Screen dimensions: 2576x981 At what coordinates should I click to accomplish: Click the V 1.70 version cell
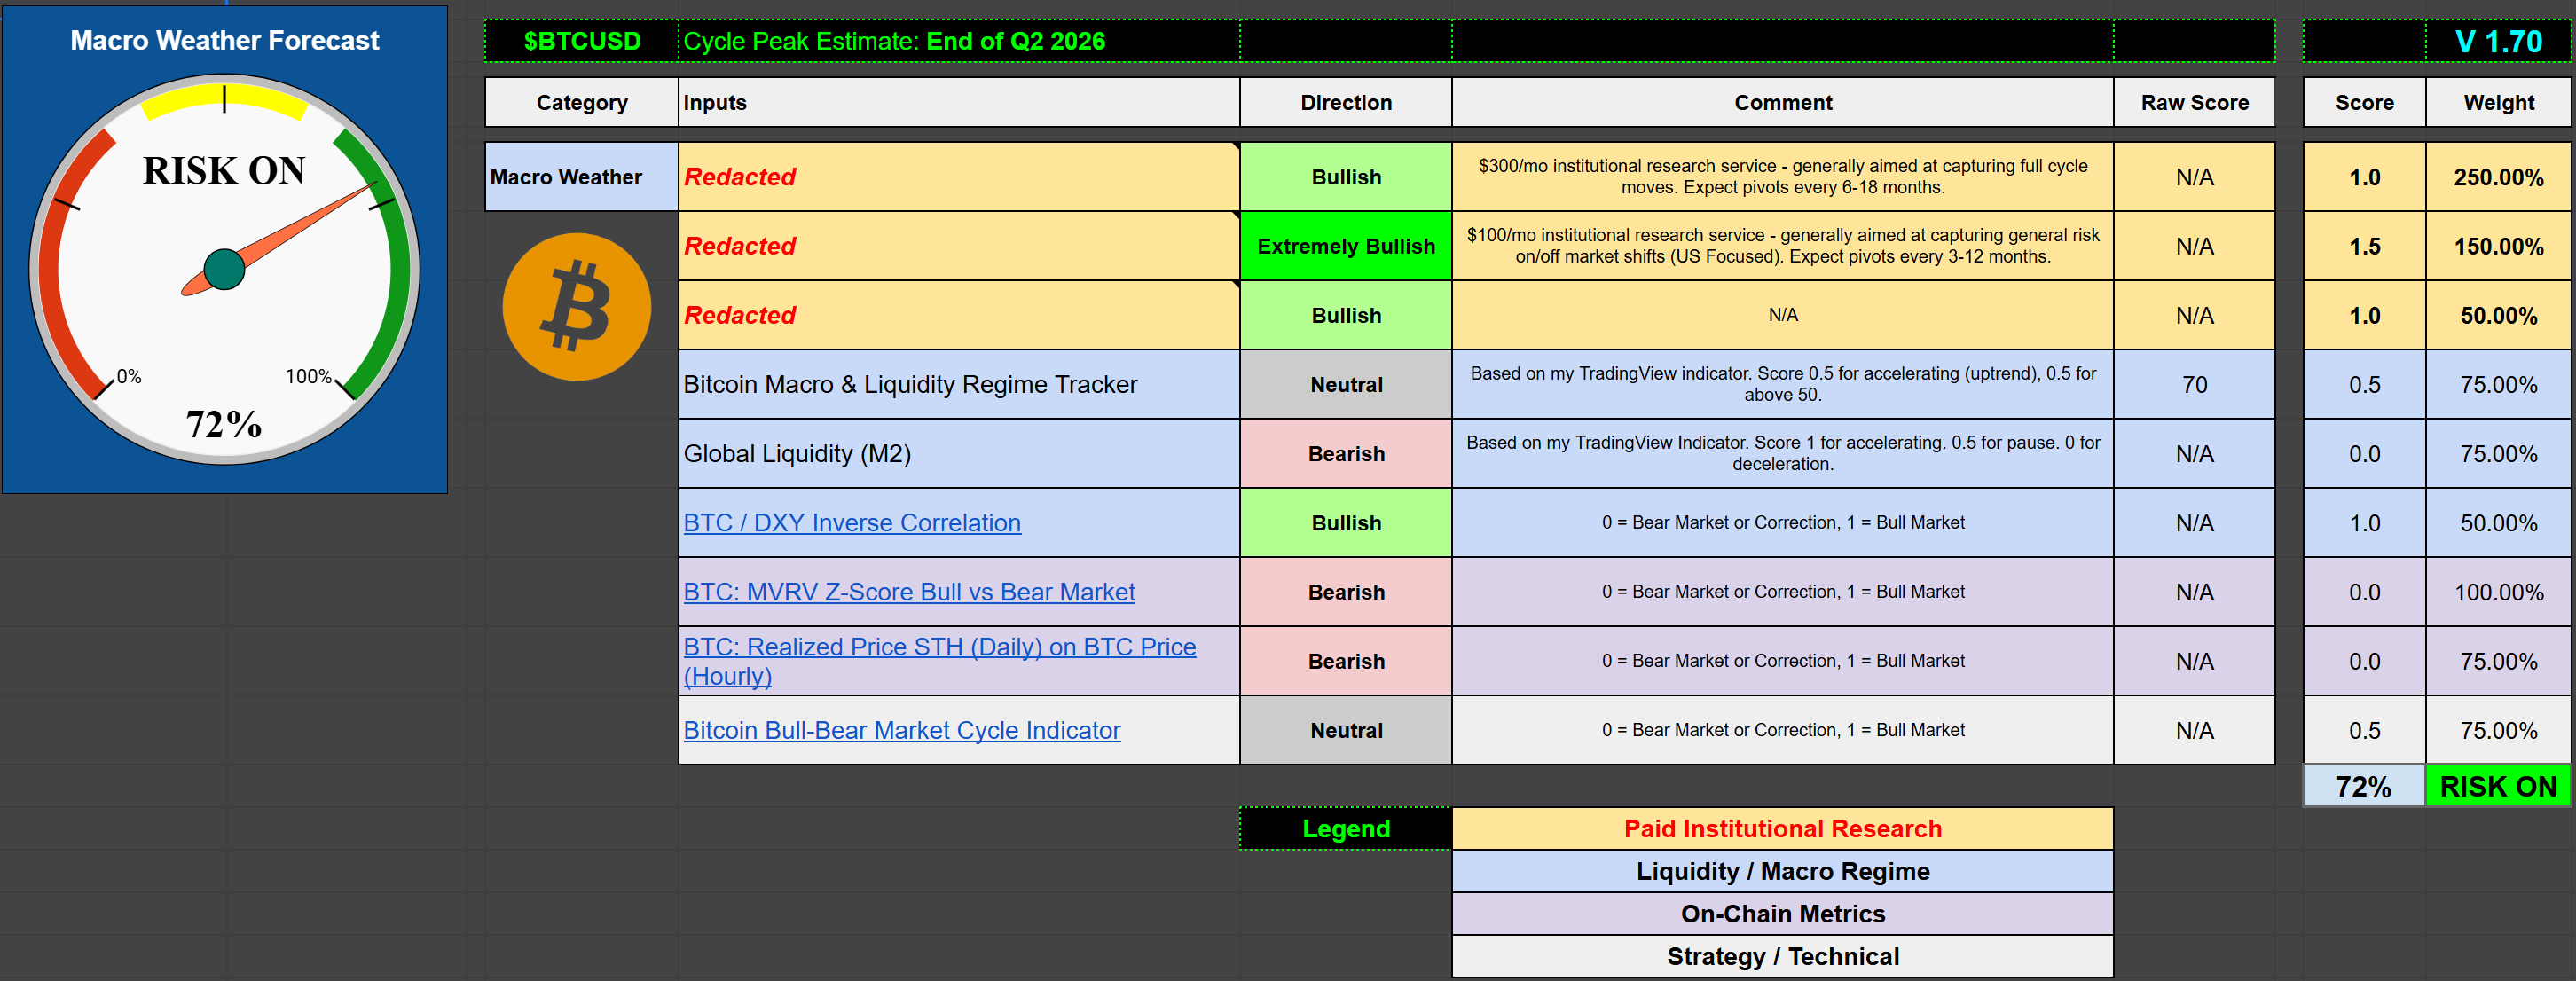(x=2497, y=41)
